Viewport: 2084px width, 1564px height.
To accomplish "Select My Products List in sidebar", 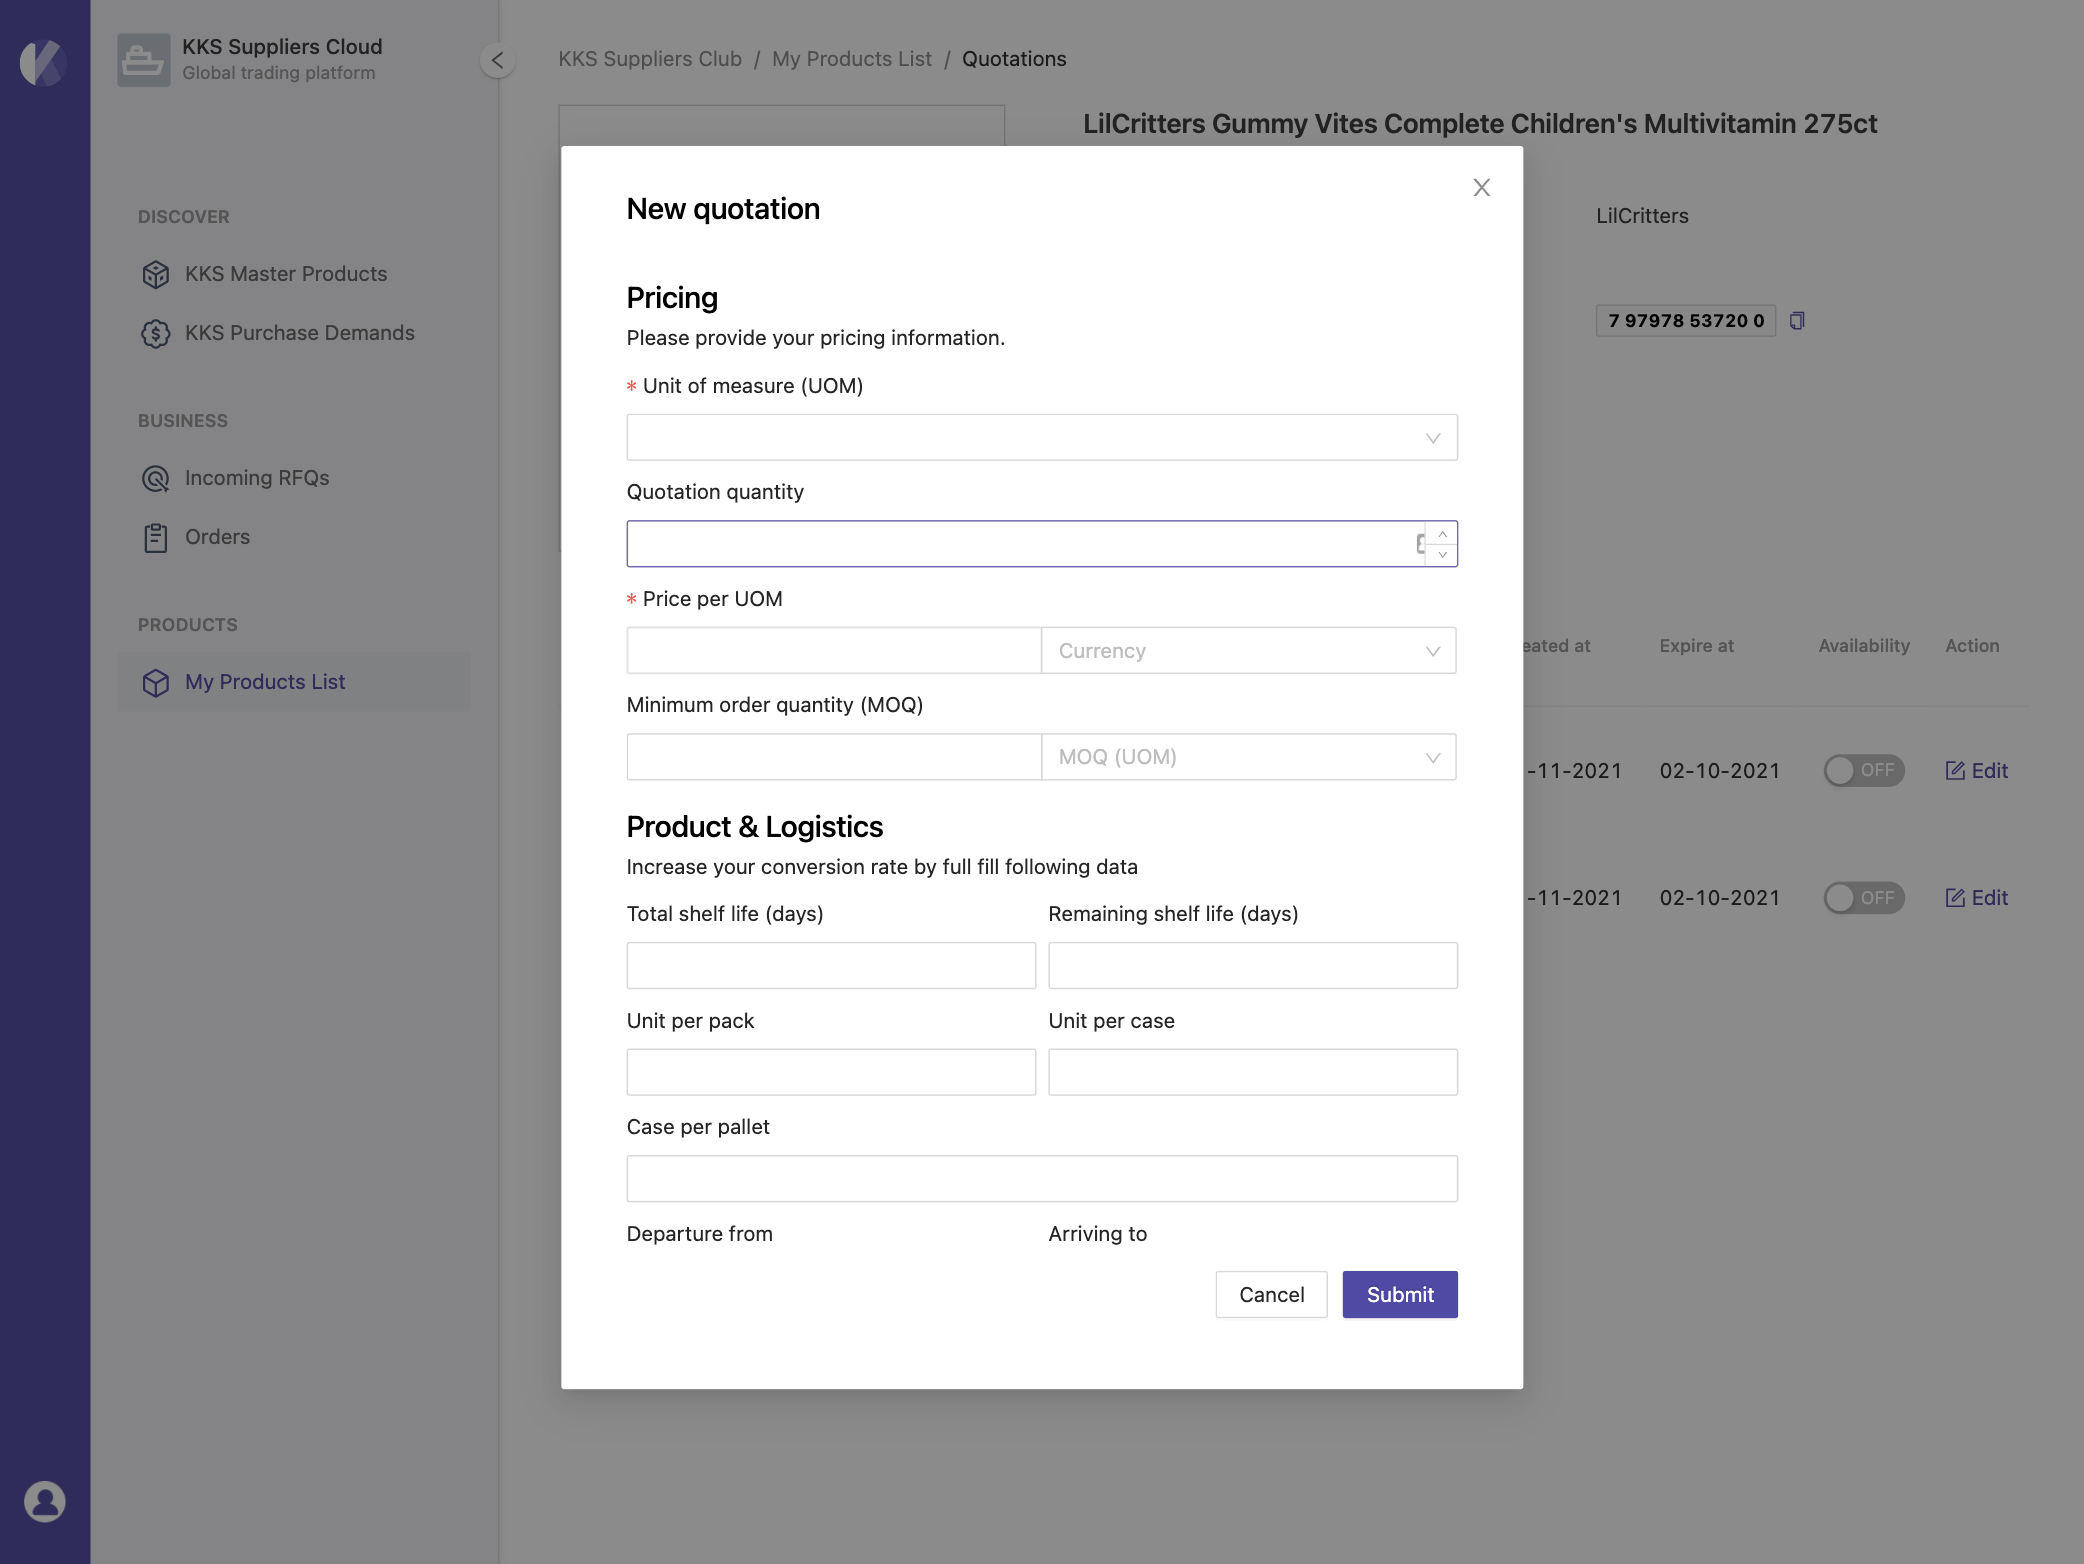I will click(294, 682).
